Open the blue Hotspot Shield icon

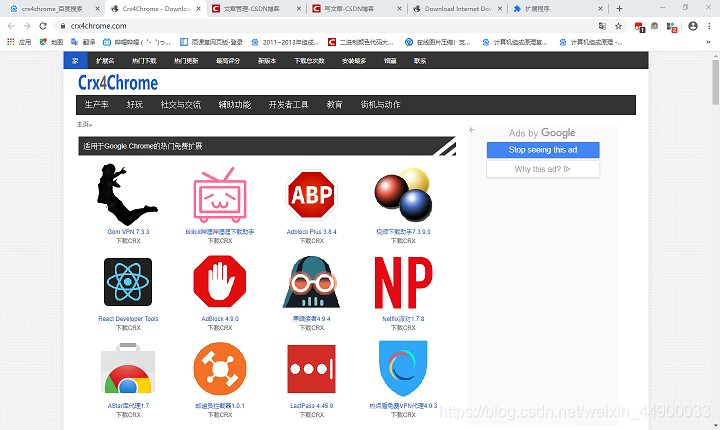pyautogui.click(x=403, y=368)
